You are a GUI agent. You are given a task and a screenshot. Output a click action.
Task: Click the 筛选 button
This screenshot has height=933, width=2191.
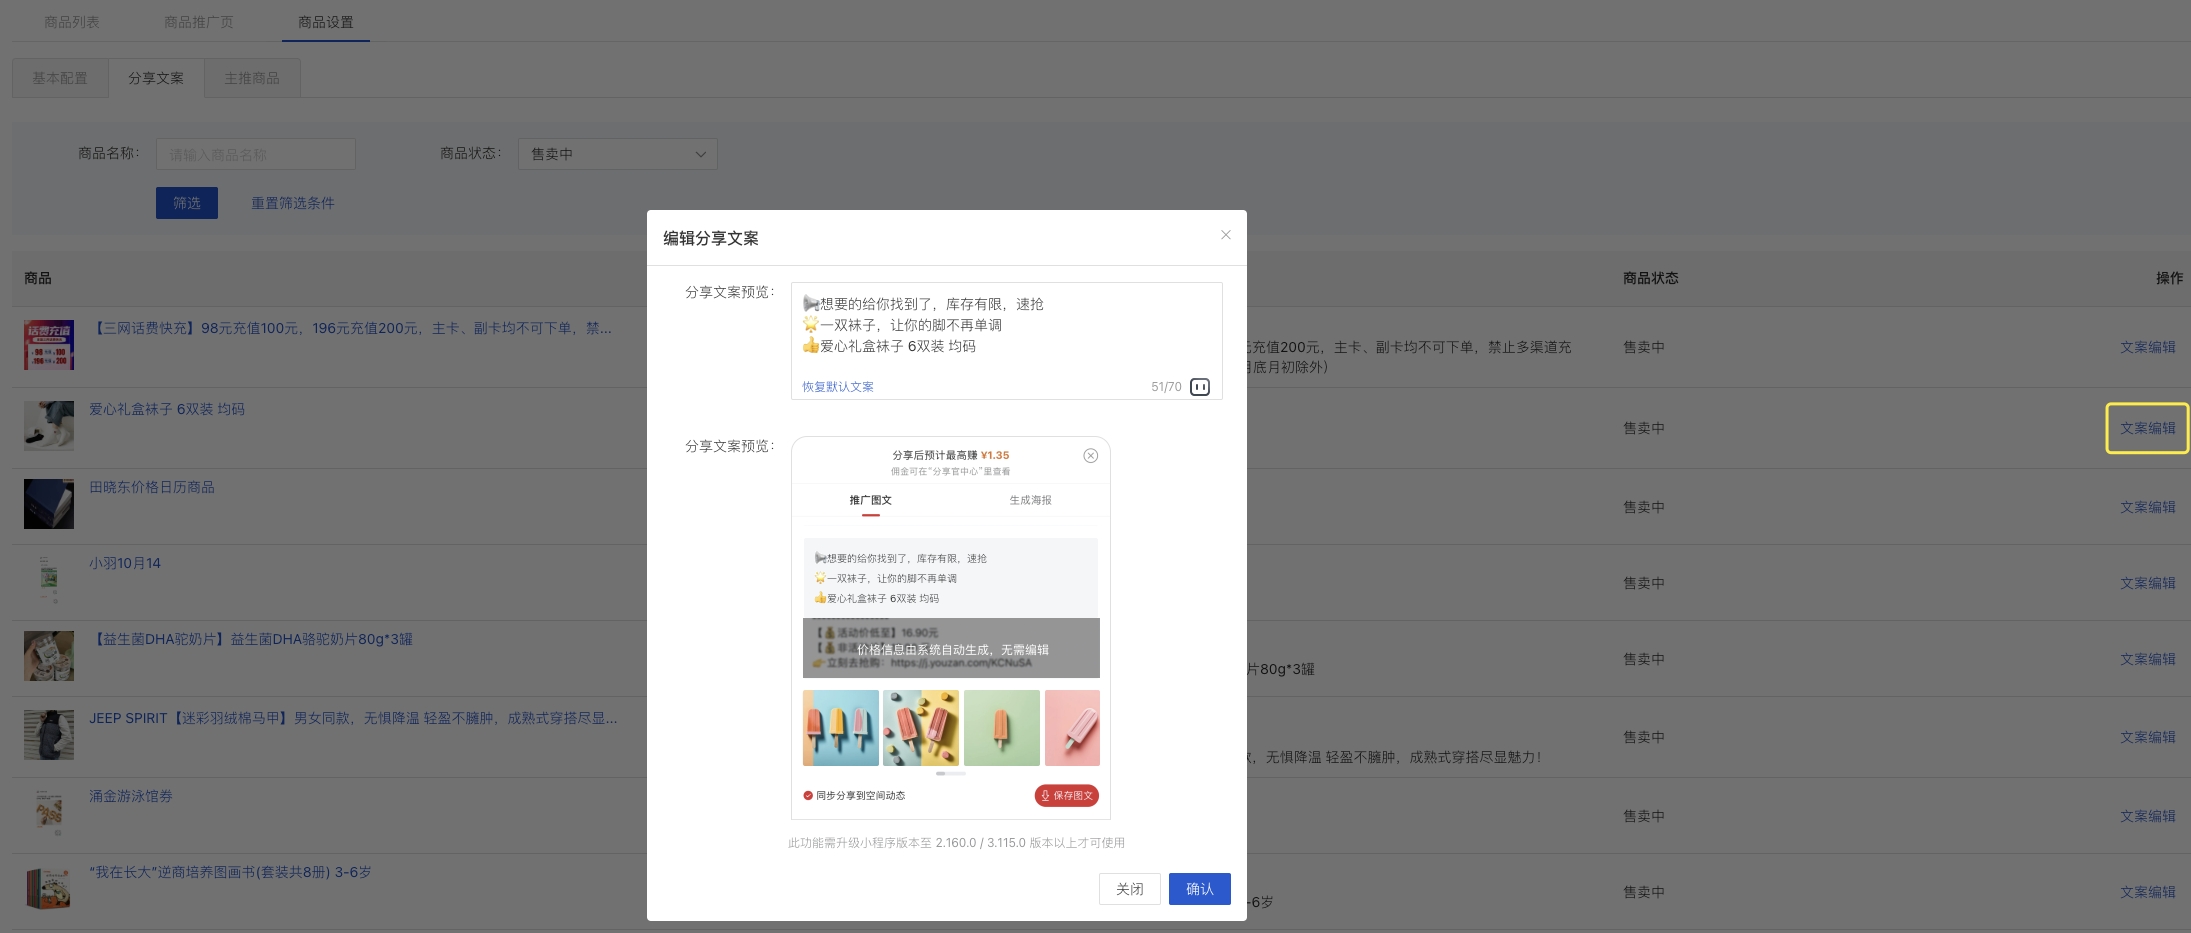(x=187, y=203)
